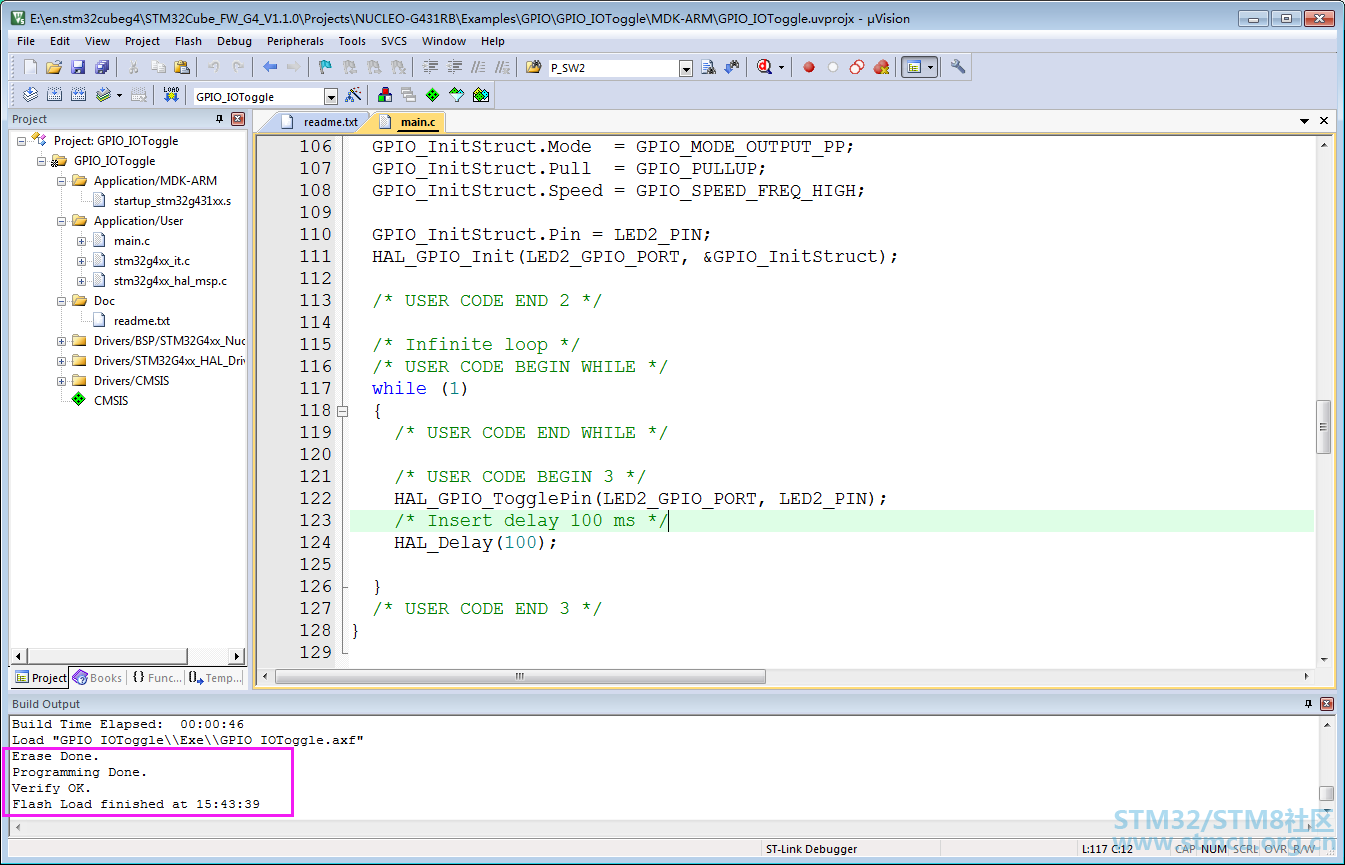Click the Insert bookmark flag icon
1345x865 pixels.
[x=325, y=67]
